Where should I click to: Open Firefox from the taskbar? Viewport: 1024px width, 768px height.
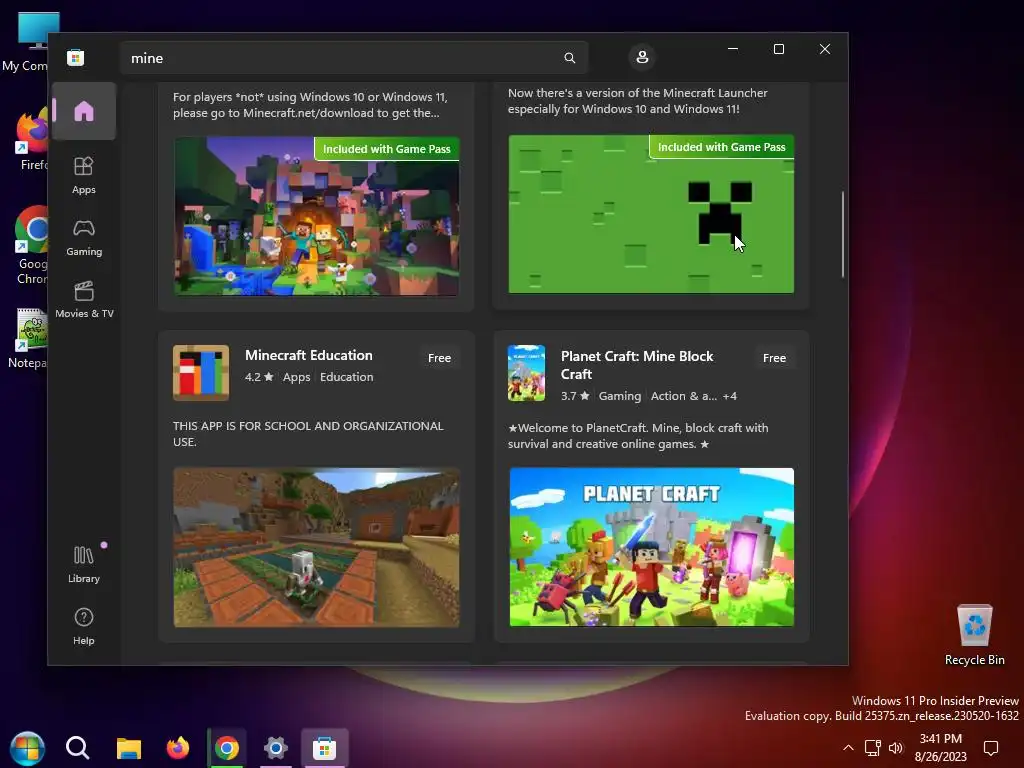(x=178, y=748)
